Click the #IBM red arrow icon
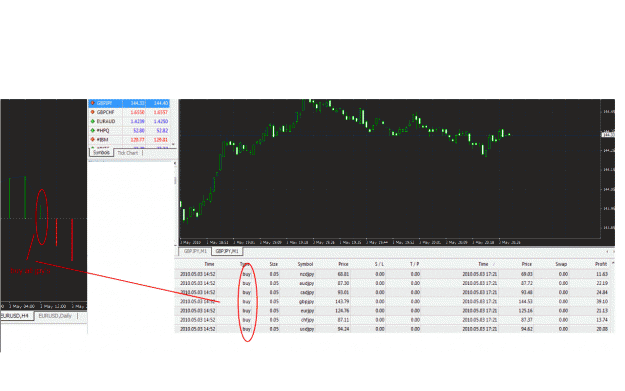The height and width of the screenshot is (391, 625). pyautogui.click(x=92, y=140)
